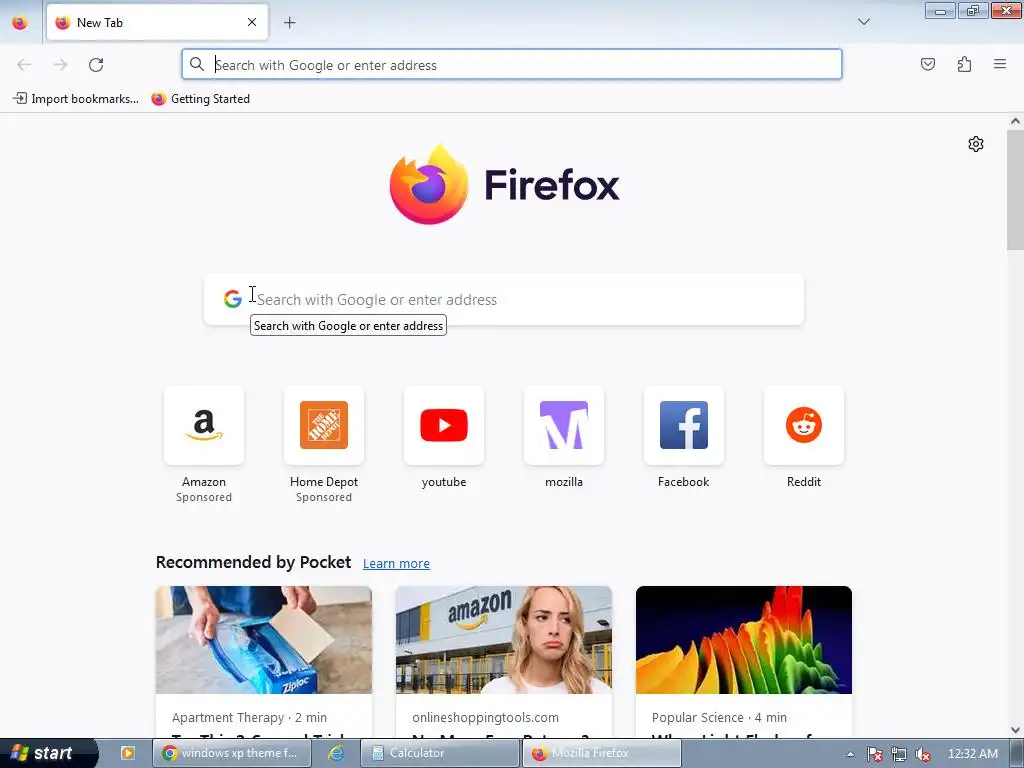Viewport: 1024px width, 768px height.
Task: Open the mozilla shortcut tile
Action: tap(564, 425)
